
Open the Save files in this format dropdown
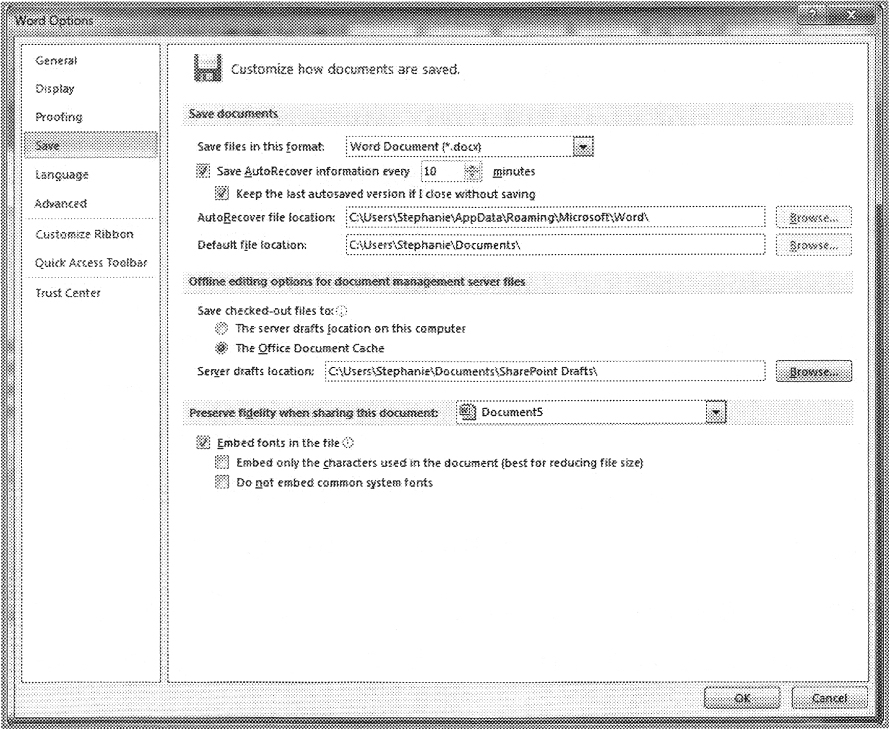(583, 147)
